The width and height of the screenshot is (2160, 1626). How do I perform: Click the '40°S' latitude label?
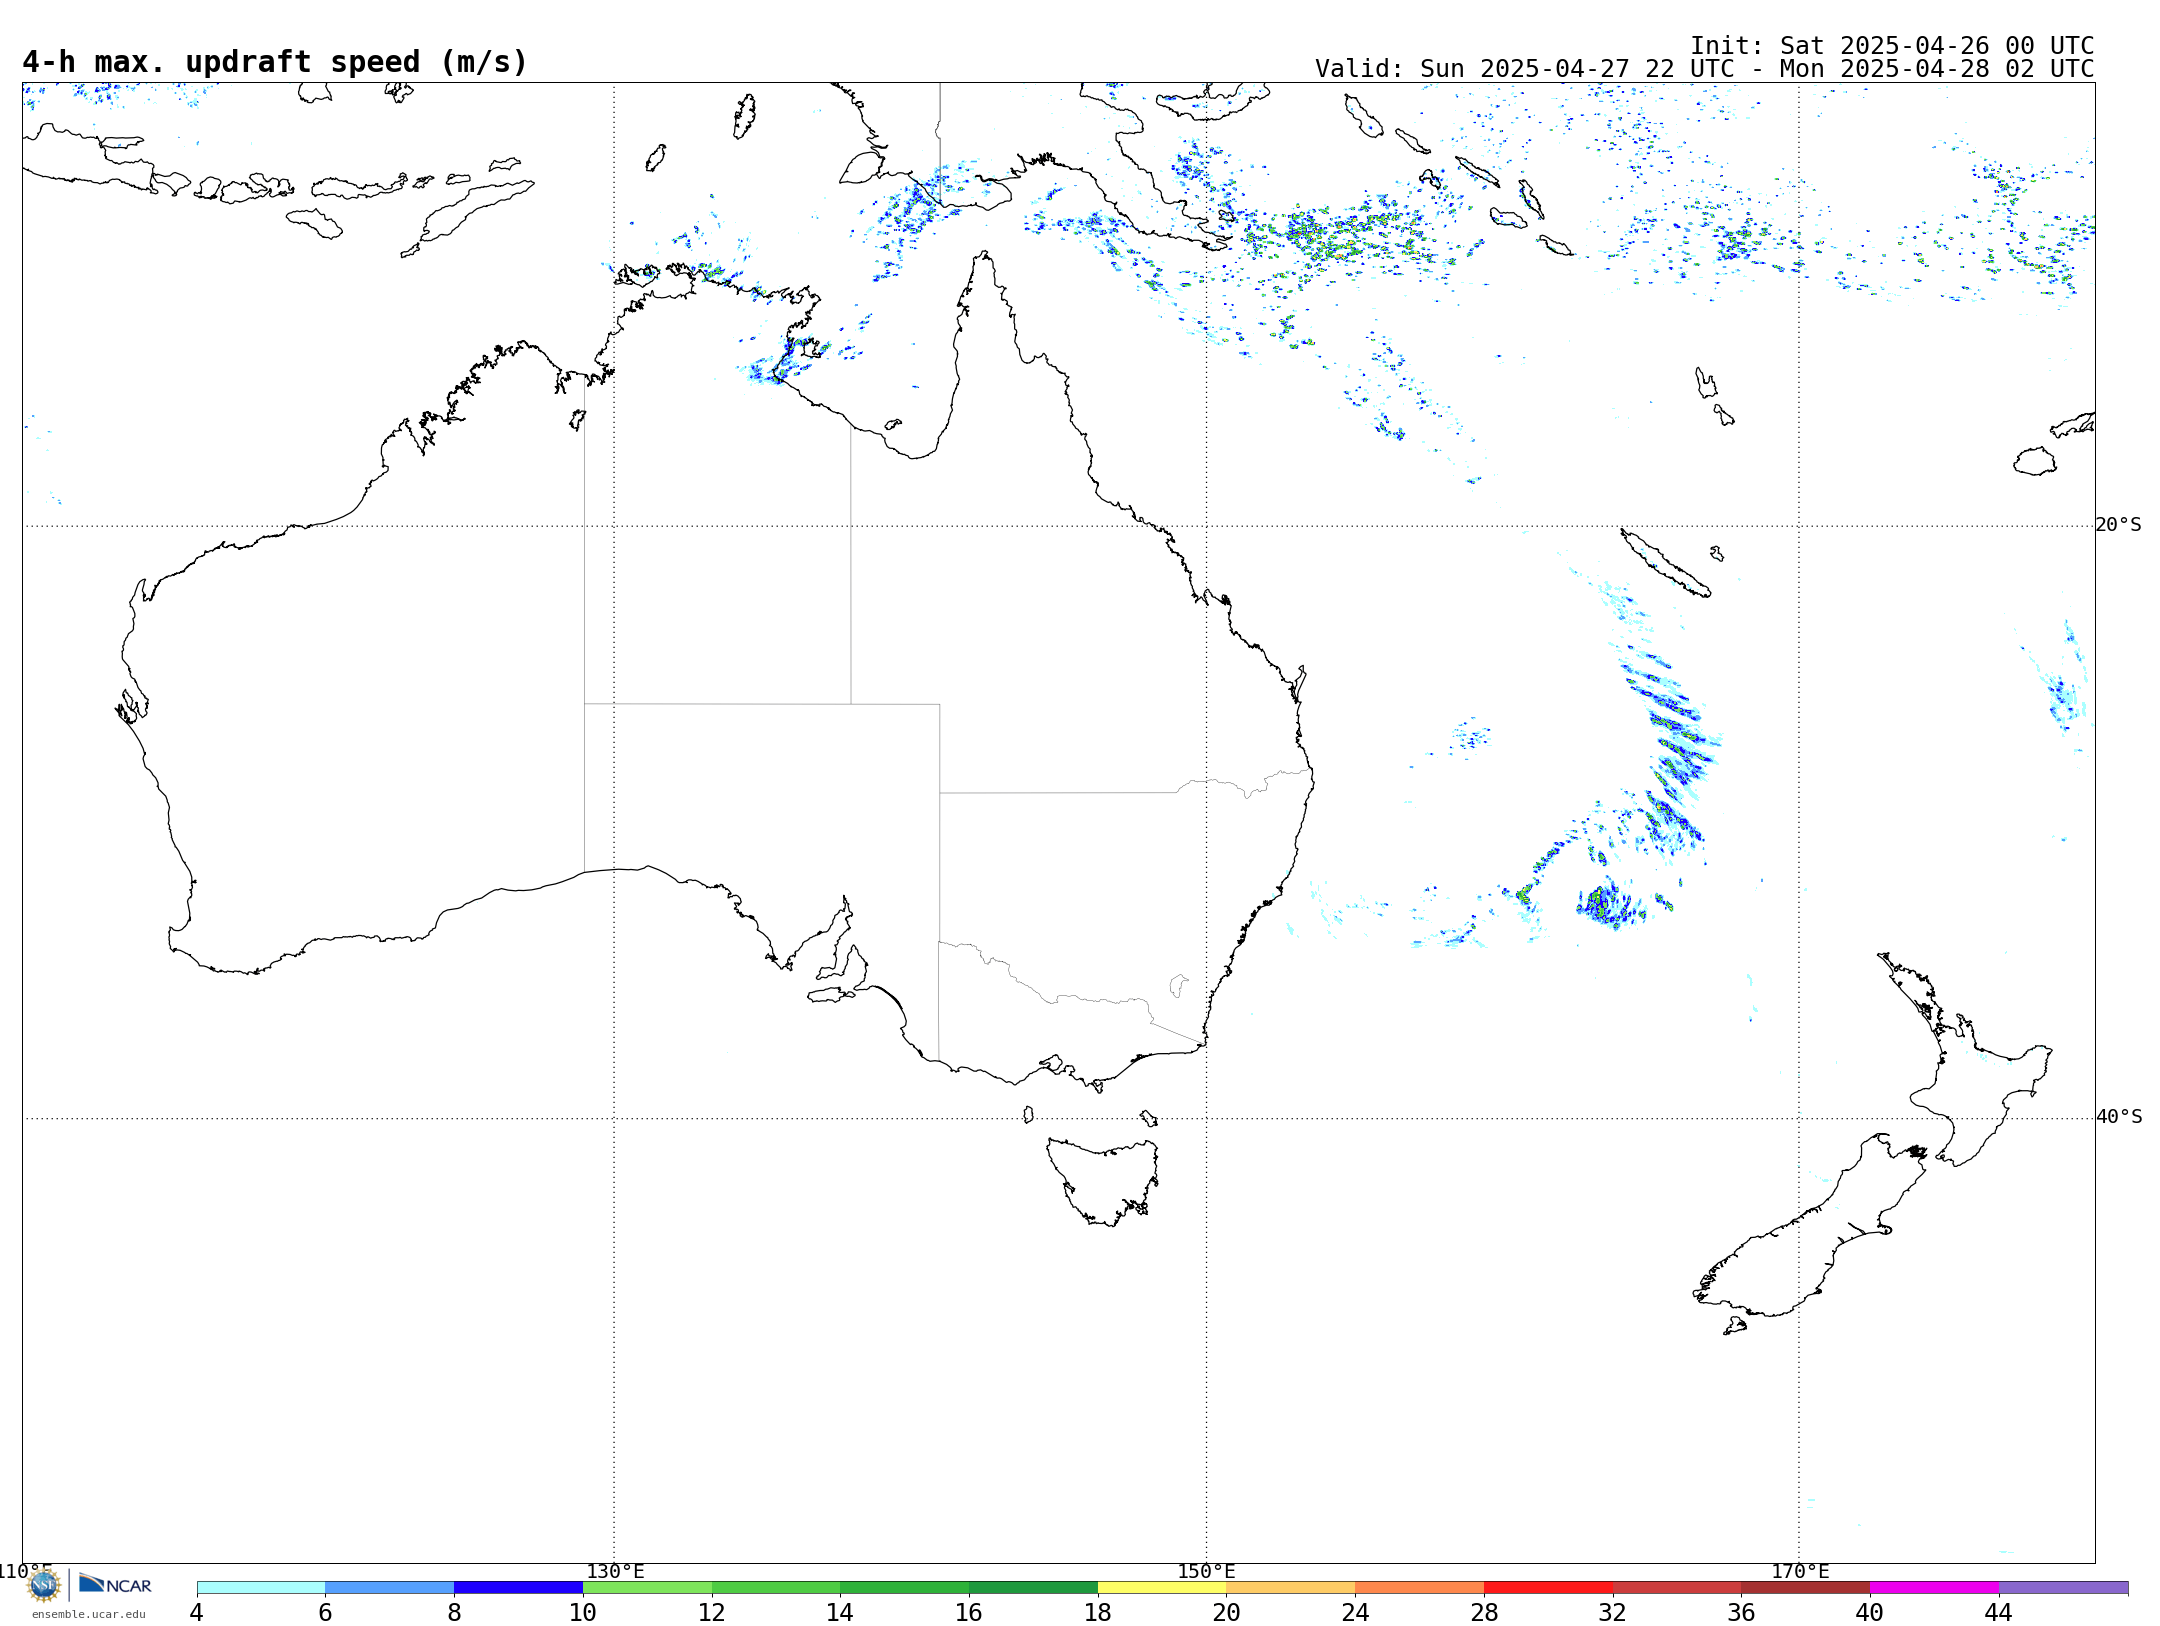point(2118,1117)
